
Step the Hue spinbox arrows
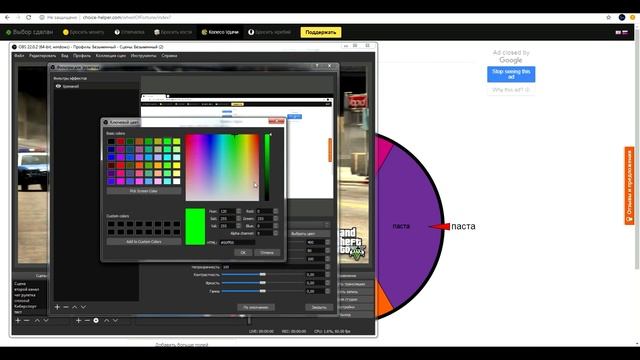(x=238, y=211)
